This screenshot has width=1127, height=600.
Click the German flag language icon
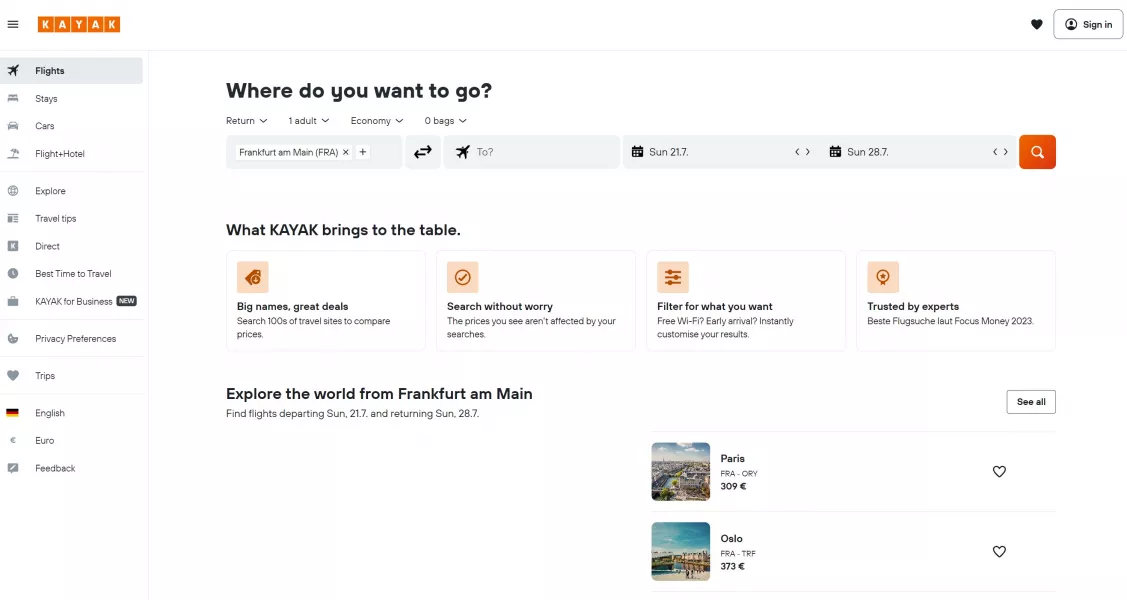13,413
